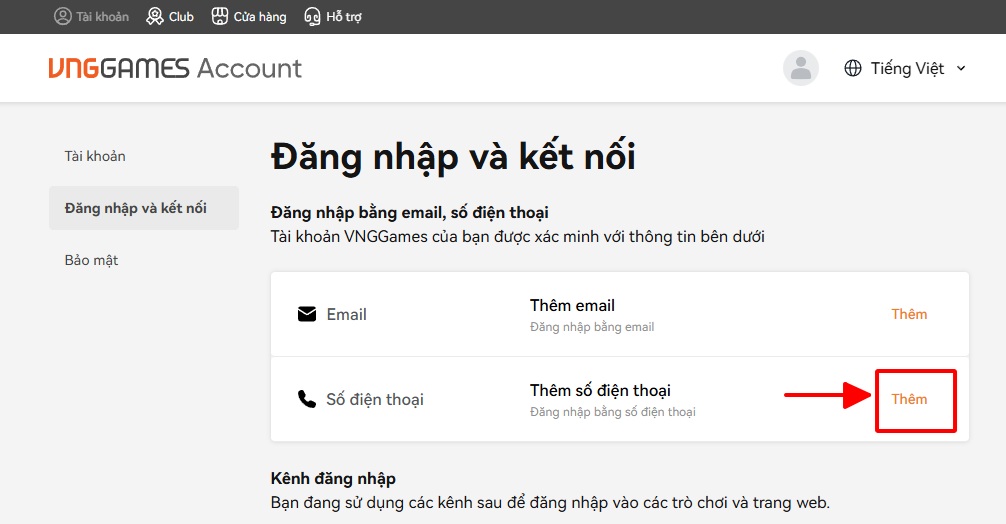Select Đăng nhập và kết nối sidebar item
1006x524 pixels.
pyautogui.click(x=136, y=208)
